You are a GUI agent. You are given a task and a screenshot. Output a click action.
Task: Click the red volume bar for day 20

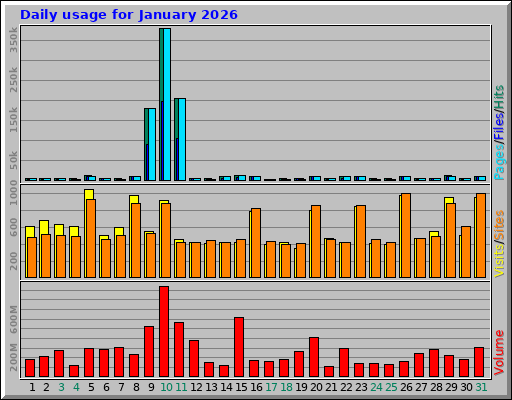click(314, 357)
